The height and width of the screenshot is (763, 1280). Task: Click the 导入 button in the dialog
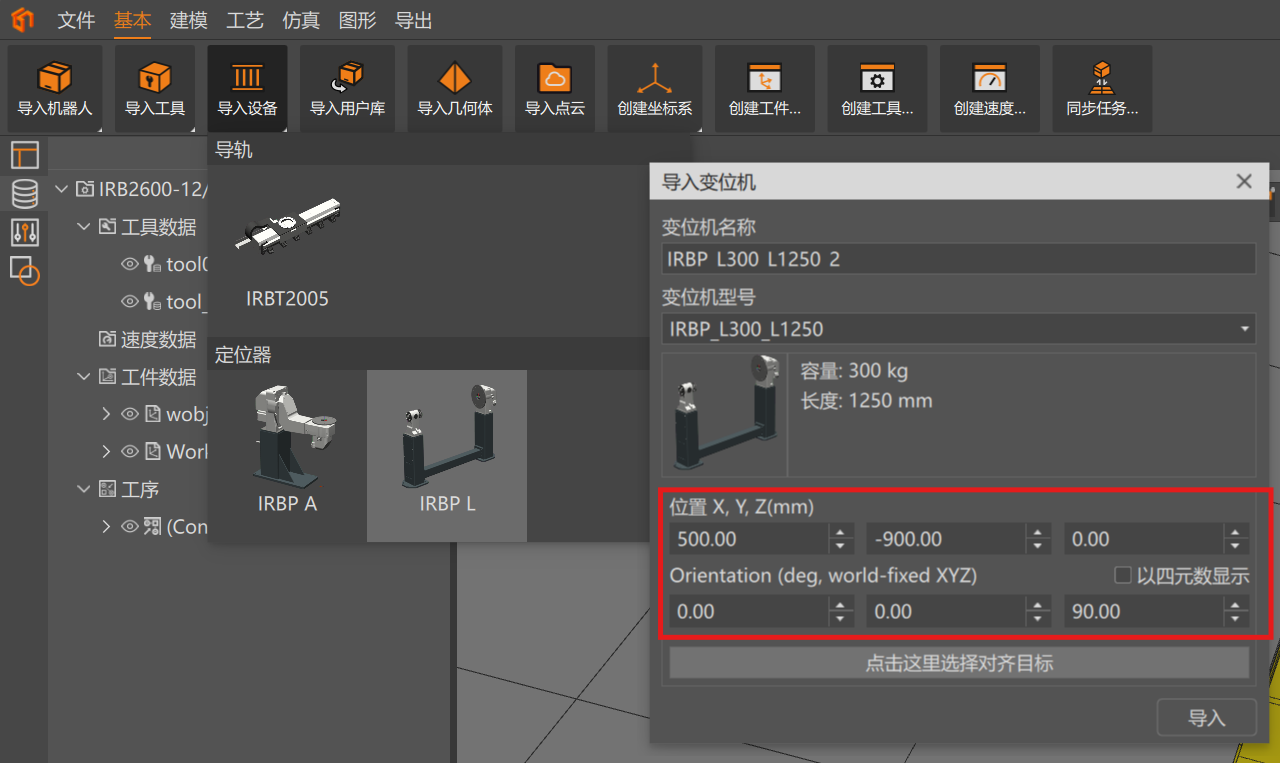pos(1206,718)
